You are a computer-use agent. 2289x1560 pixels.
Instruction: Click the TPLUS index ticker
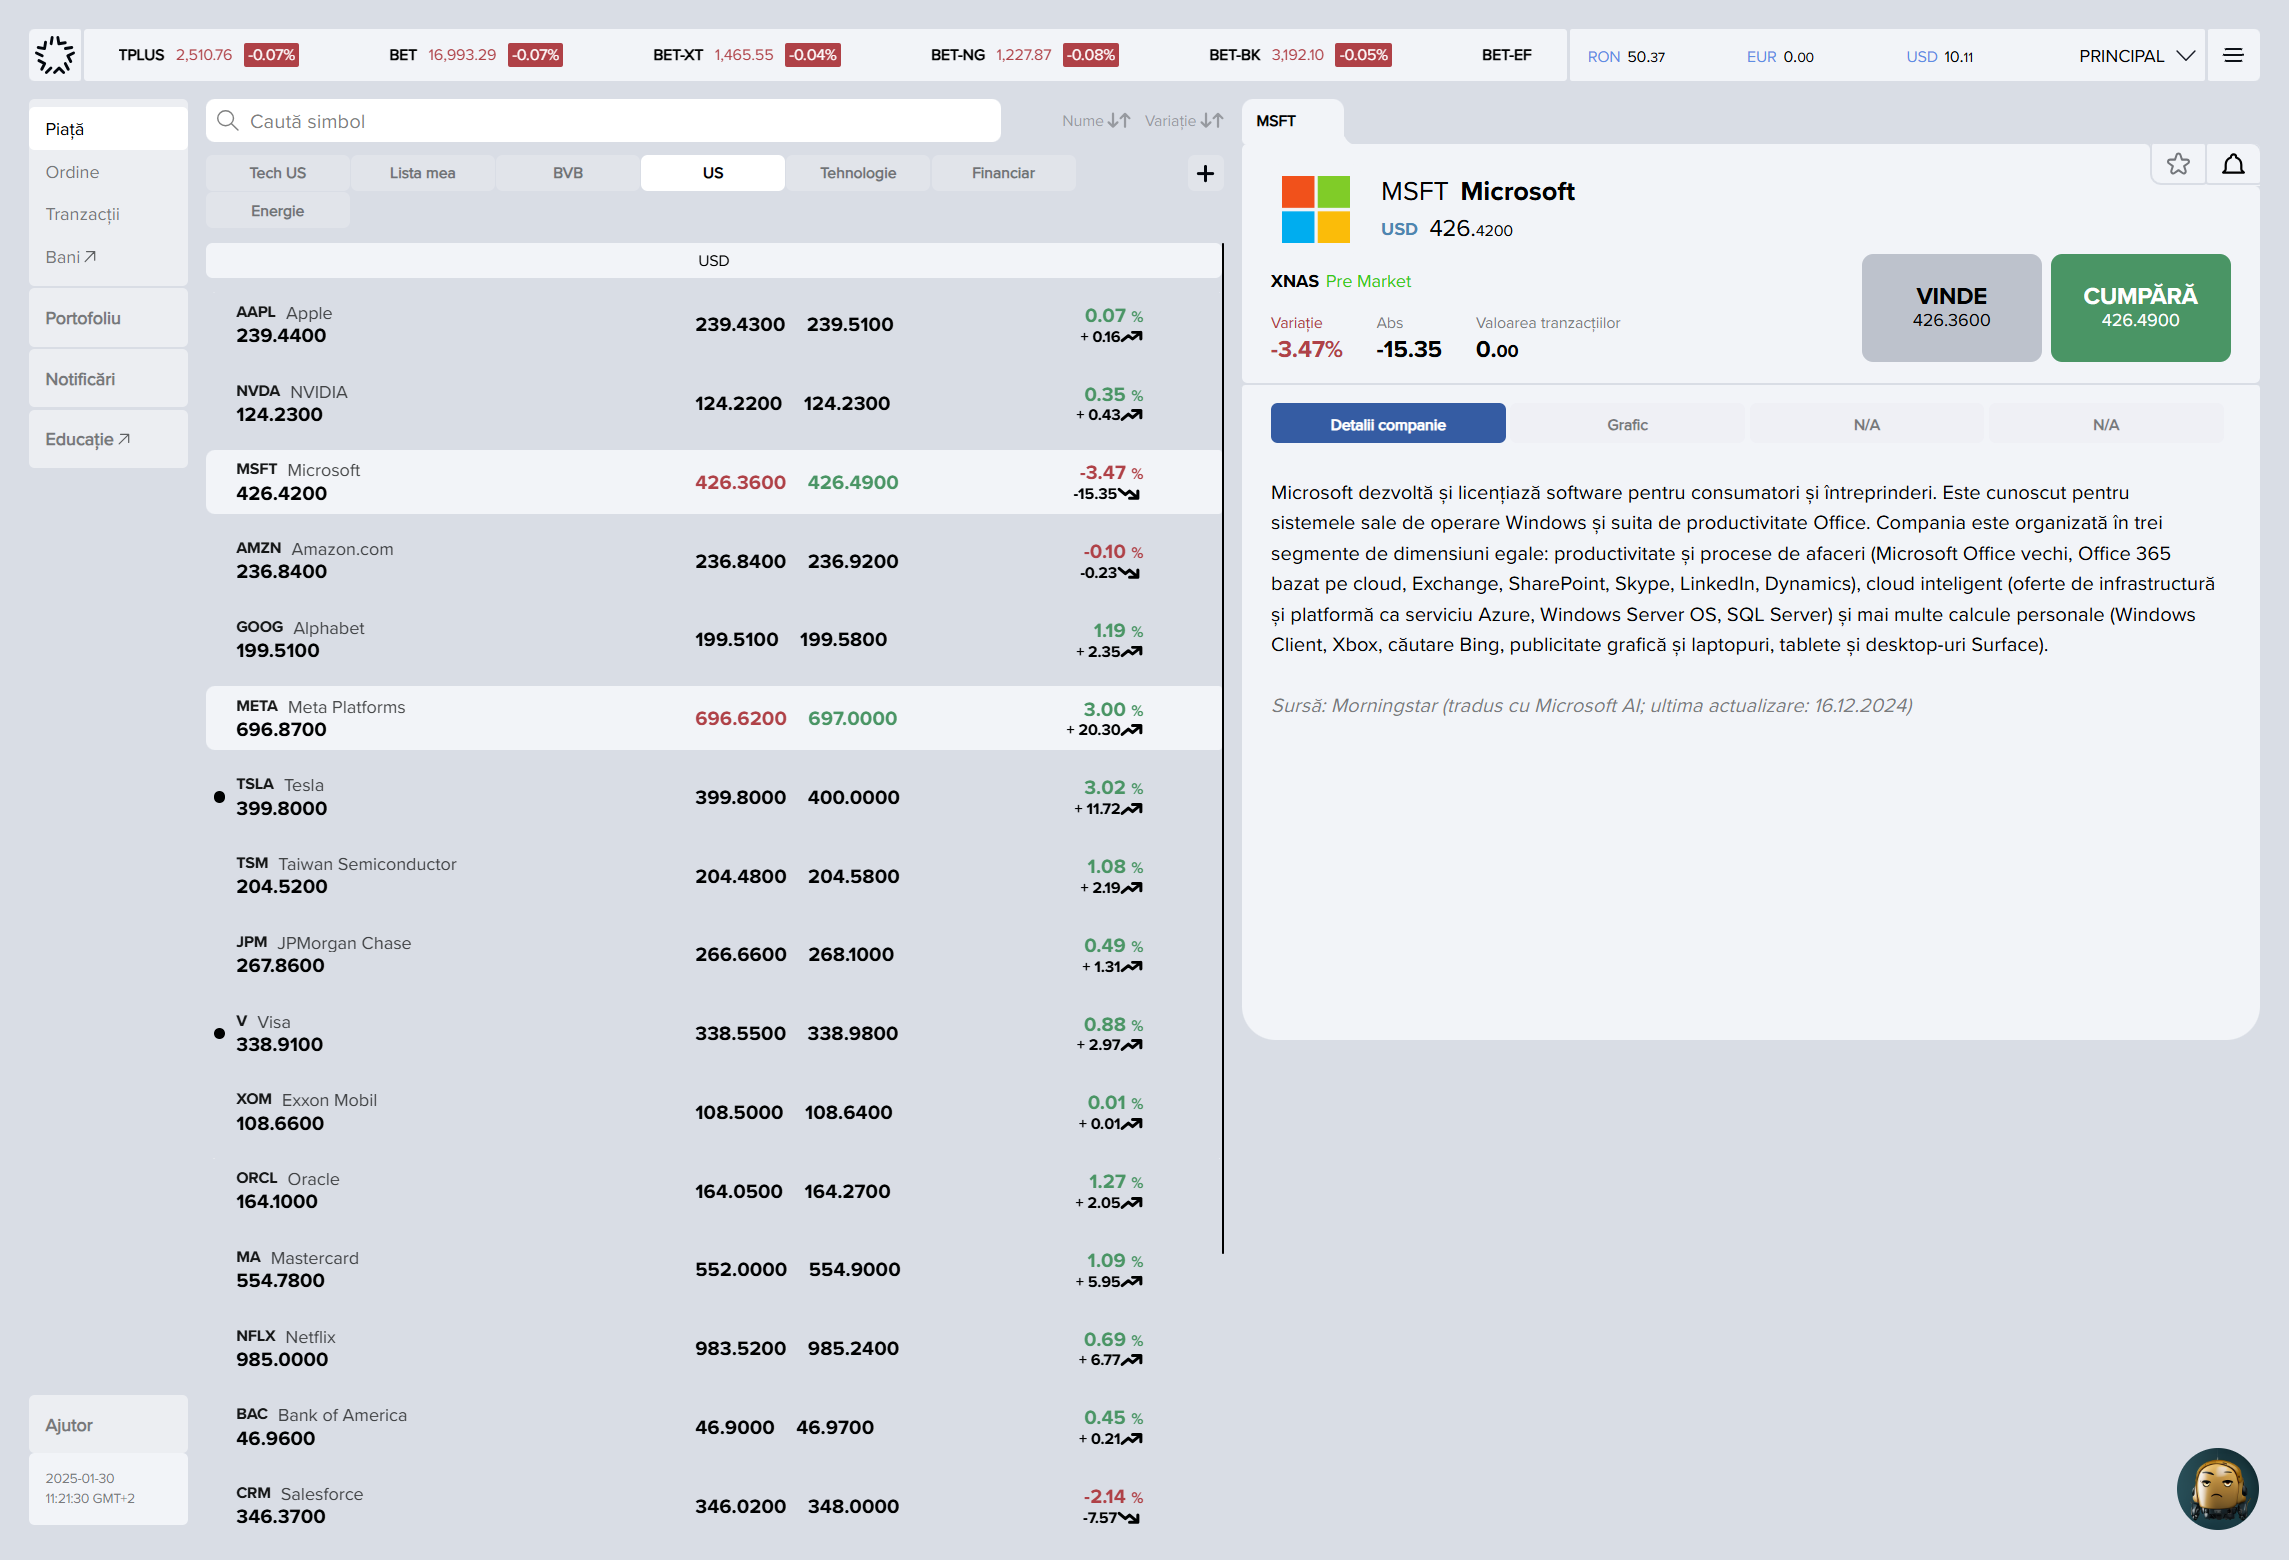[x=208, y=55]
